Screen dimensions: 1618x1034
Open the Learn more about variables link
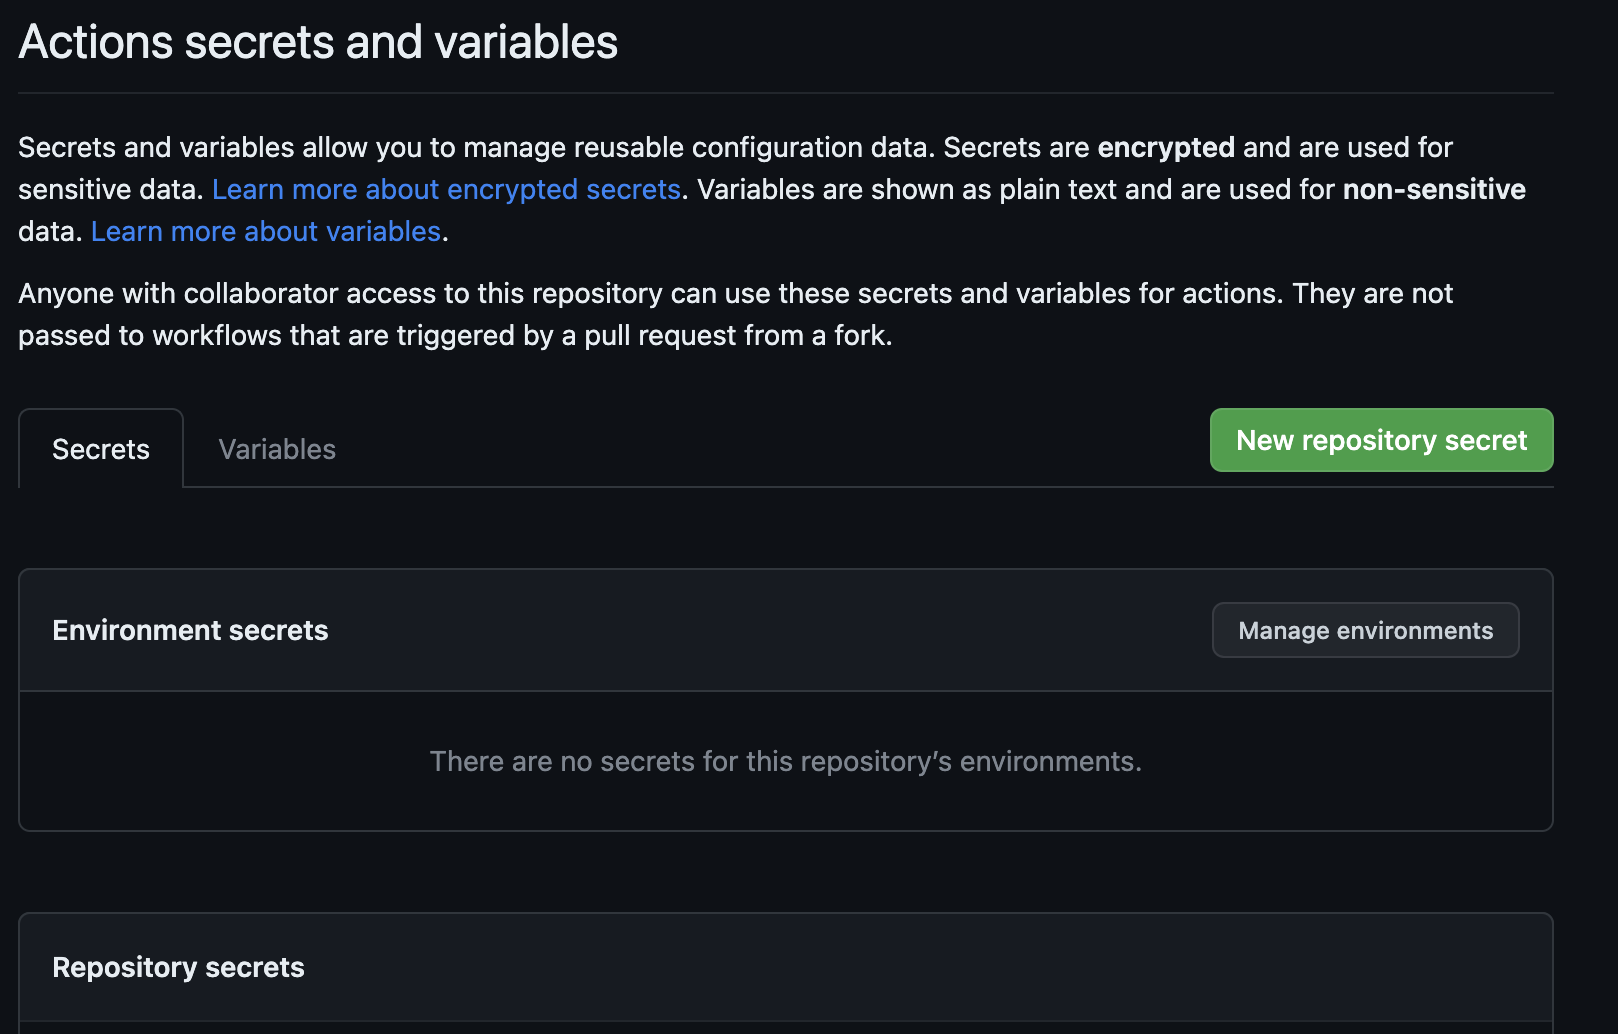(266, 231)
